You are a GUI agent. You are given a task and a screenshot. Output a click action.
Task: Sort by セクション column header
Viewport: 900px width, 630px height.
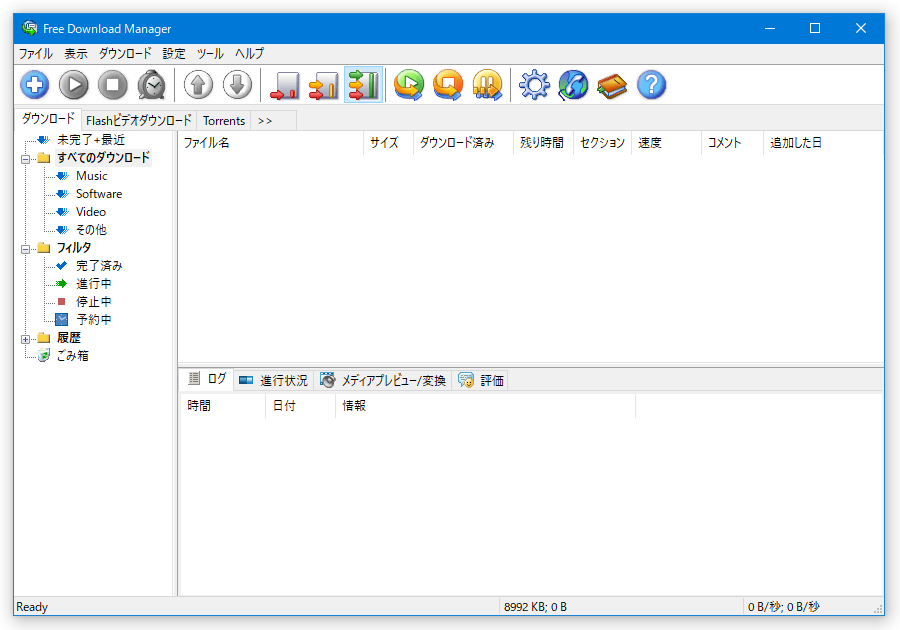tap(602, 143)
